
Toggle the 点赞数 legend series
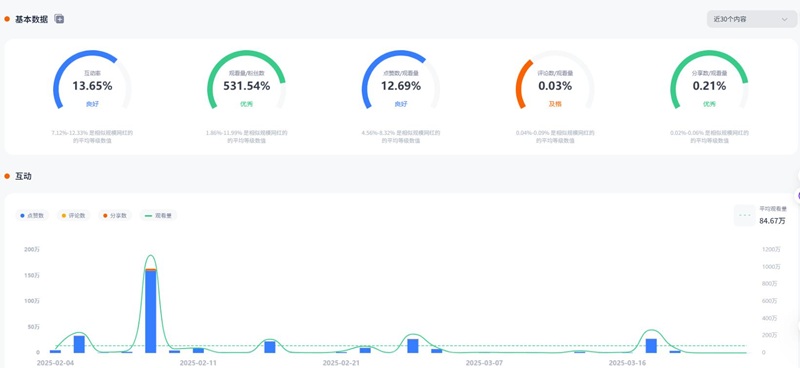coord(32,215)
